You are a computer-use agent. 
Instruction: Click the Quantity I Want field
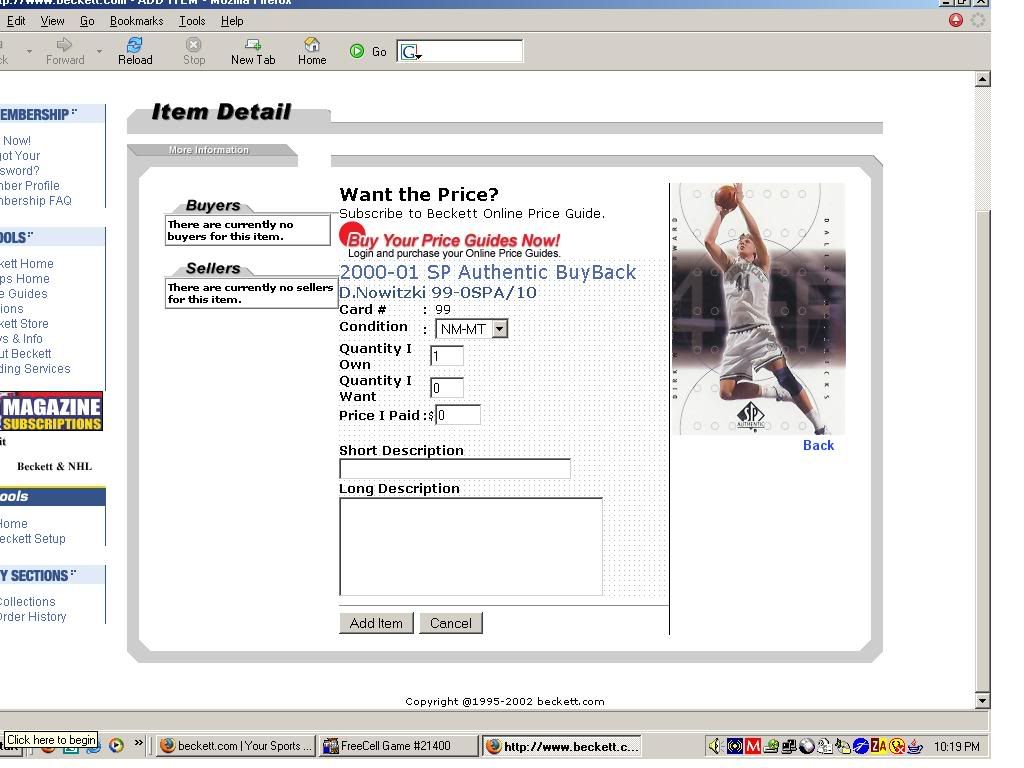447,388
